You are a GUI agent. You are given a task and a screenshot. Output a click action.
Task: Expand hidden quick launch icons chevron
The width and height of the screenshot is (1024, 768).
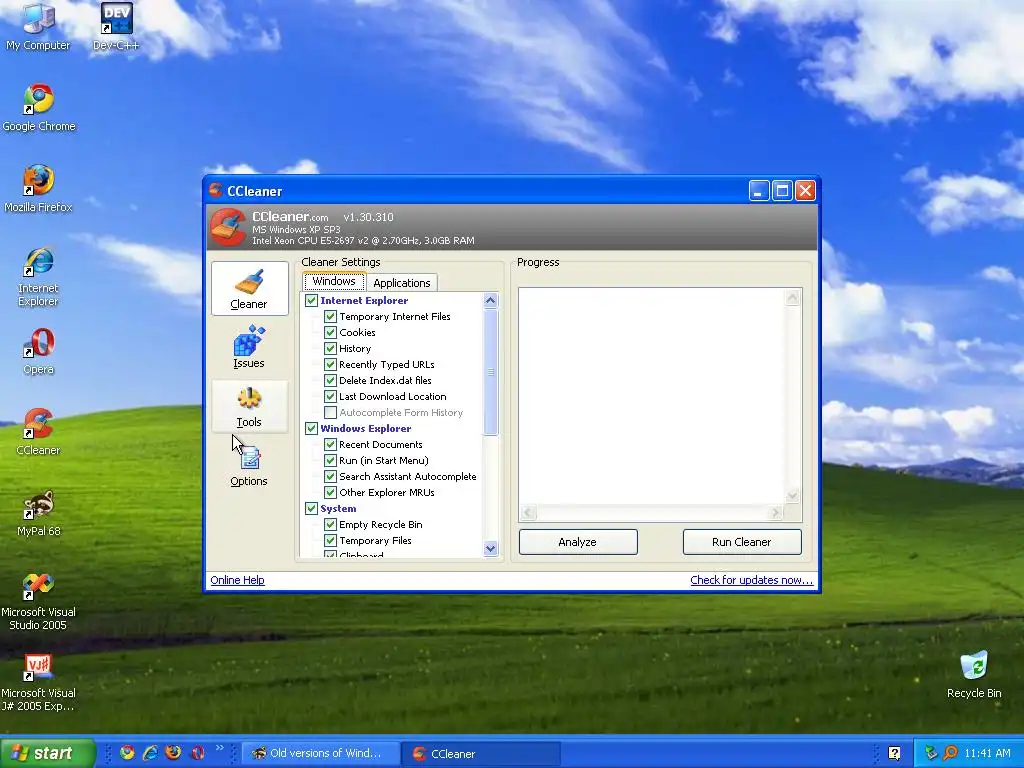point(219,748)
